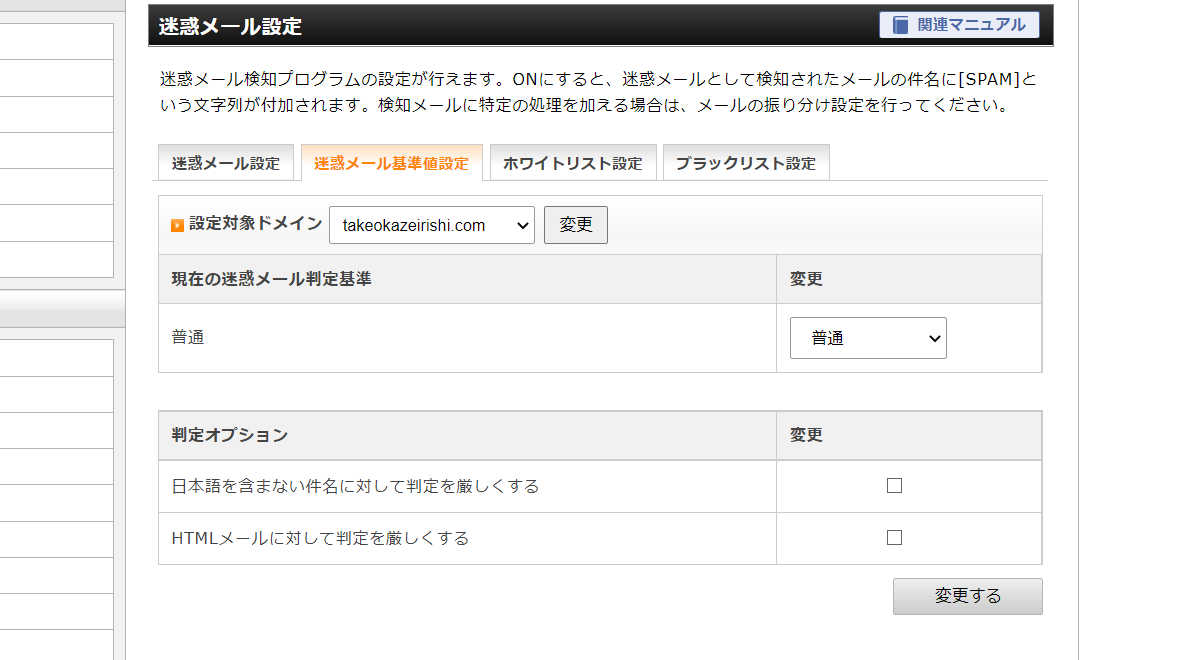Open the ホワイトリスト設定 tab
This screenshot has height=660, width=1186.
(x=572, y=163)
